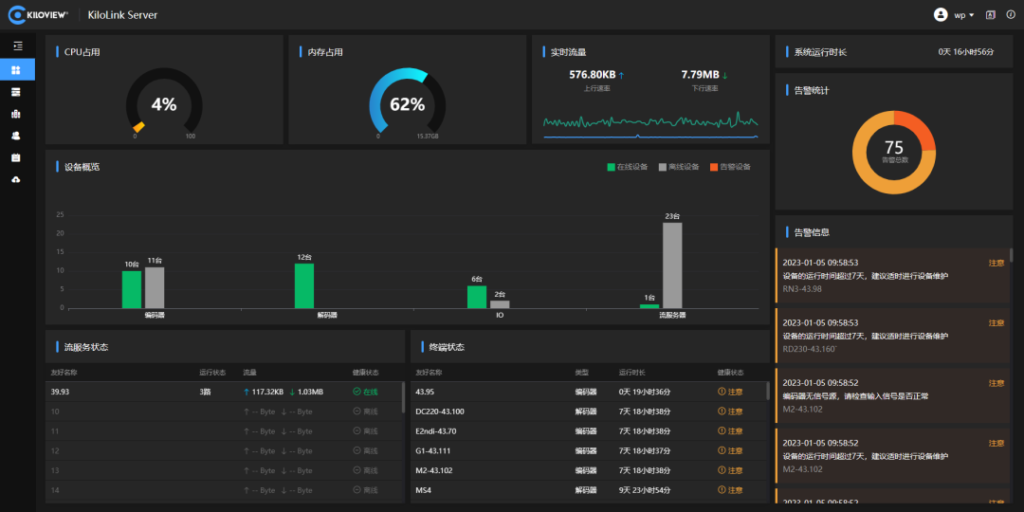1024x512 pixels.
Task: Toggle the green 在线设备 legend item
Action: (x=627, y=167)
